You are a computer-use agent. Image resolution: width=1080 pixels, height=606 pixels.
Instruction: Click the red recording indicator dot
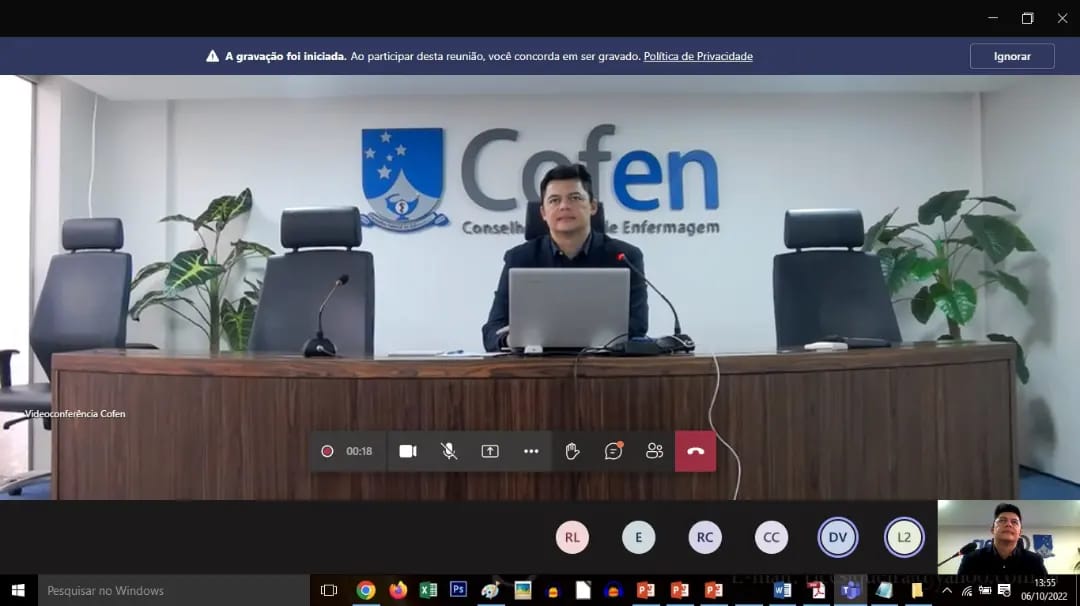327,451
